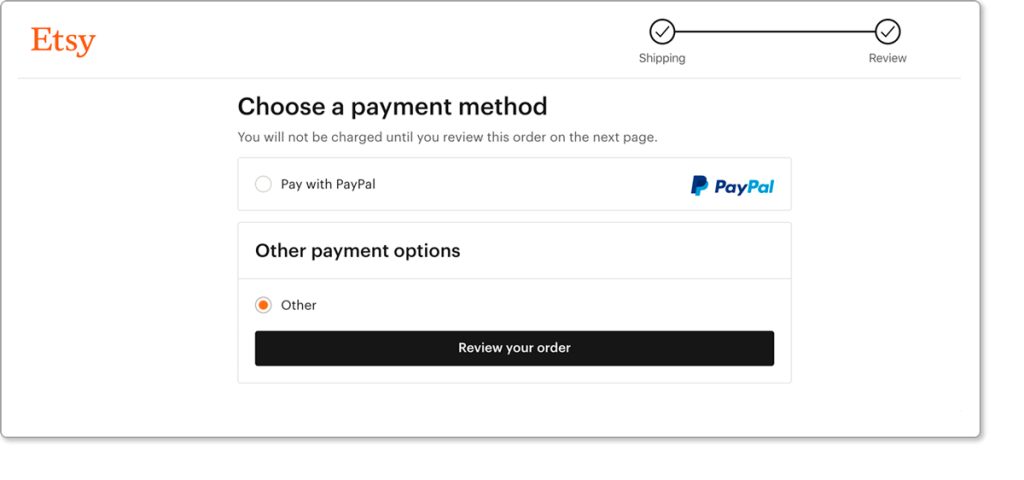Select the Pay with PayPal radio button

[263, 184]
